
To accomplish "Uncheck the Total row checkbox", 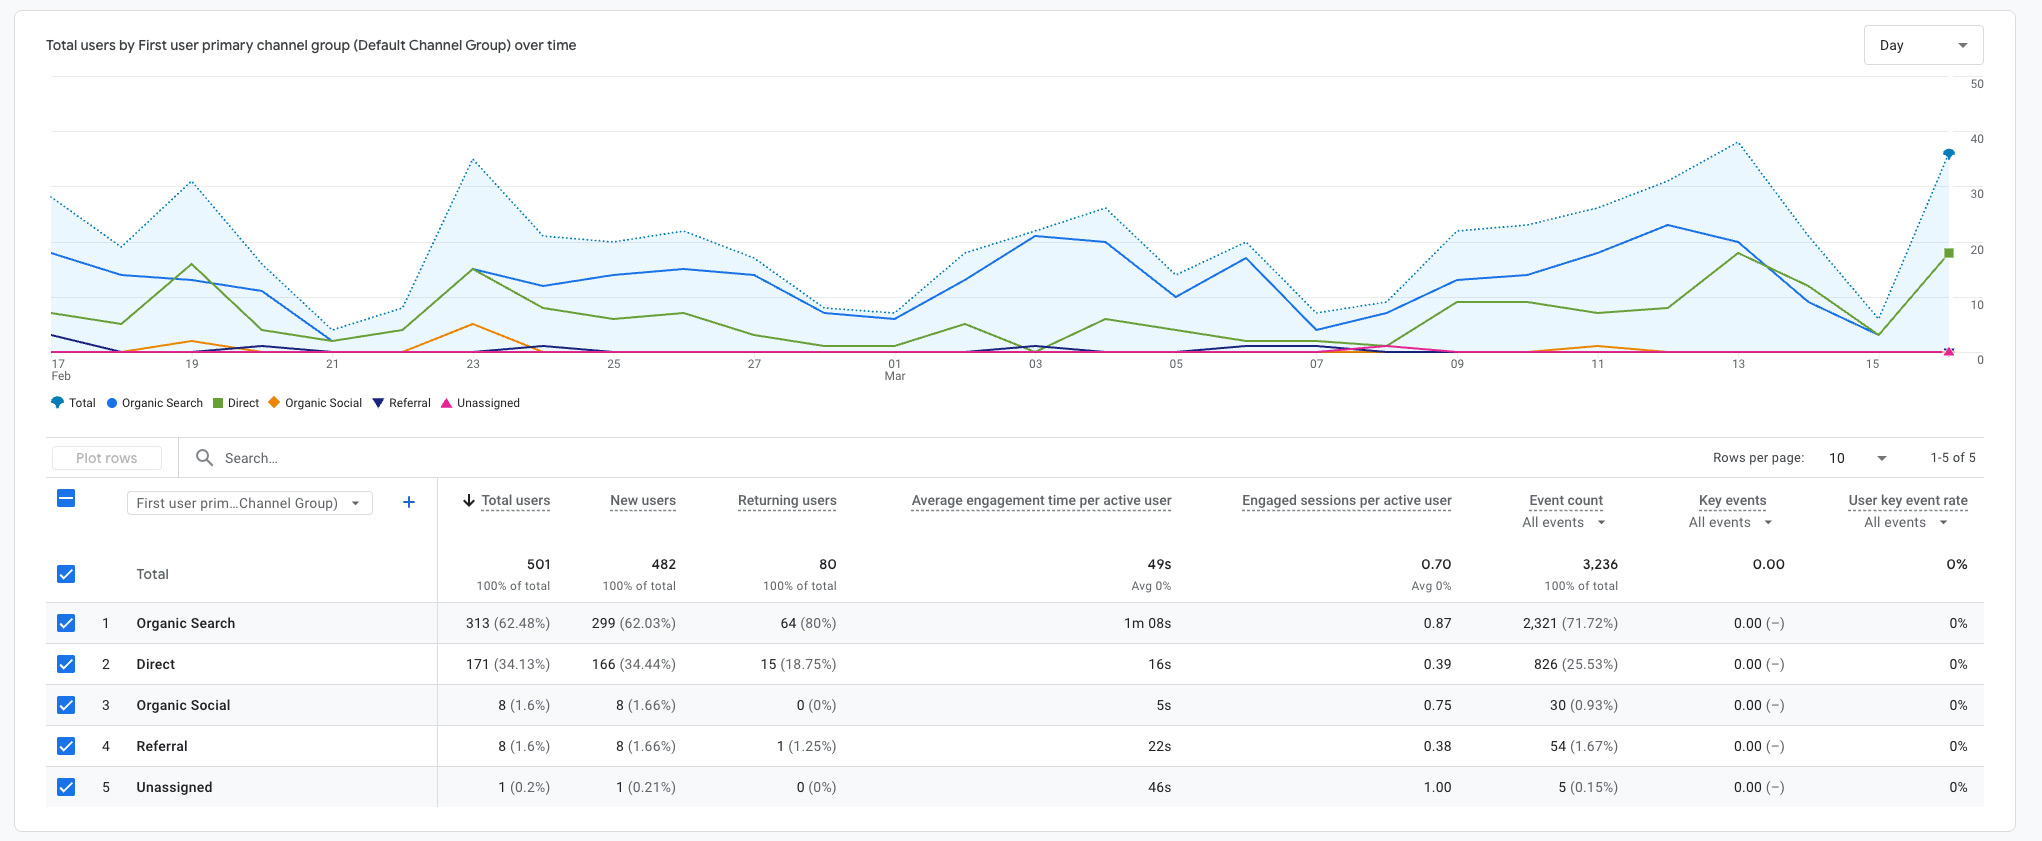I will (66, 574).
